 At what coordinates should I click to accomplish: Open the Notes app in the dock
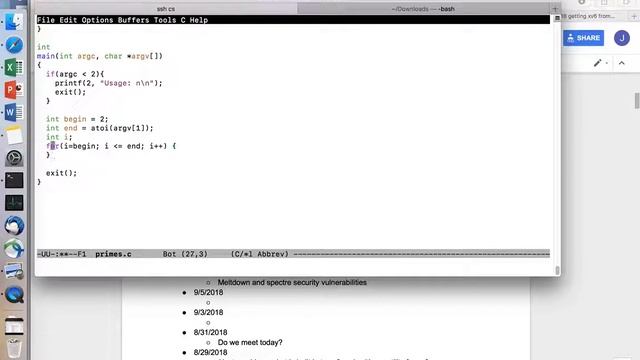click(x=14, y=135)
